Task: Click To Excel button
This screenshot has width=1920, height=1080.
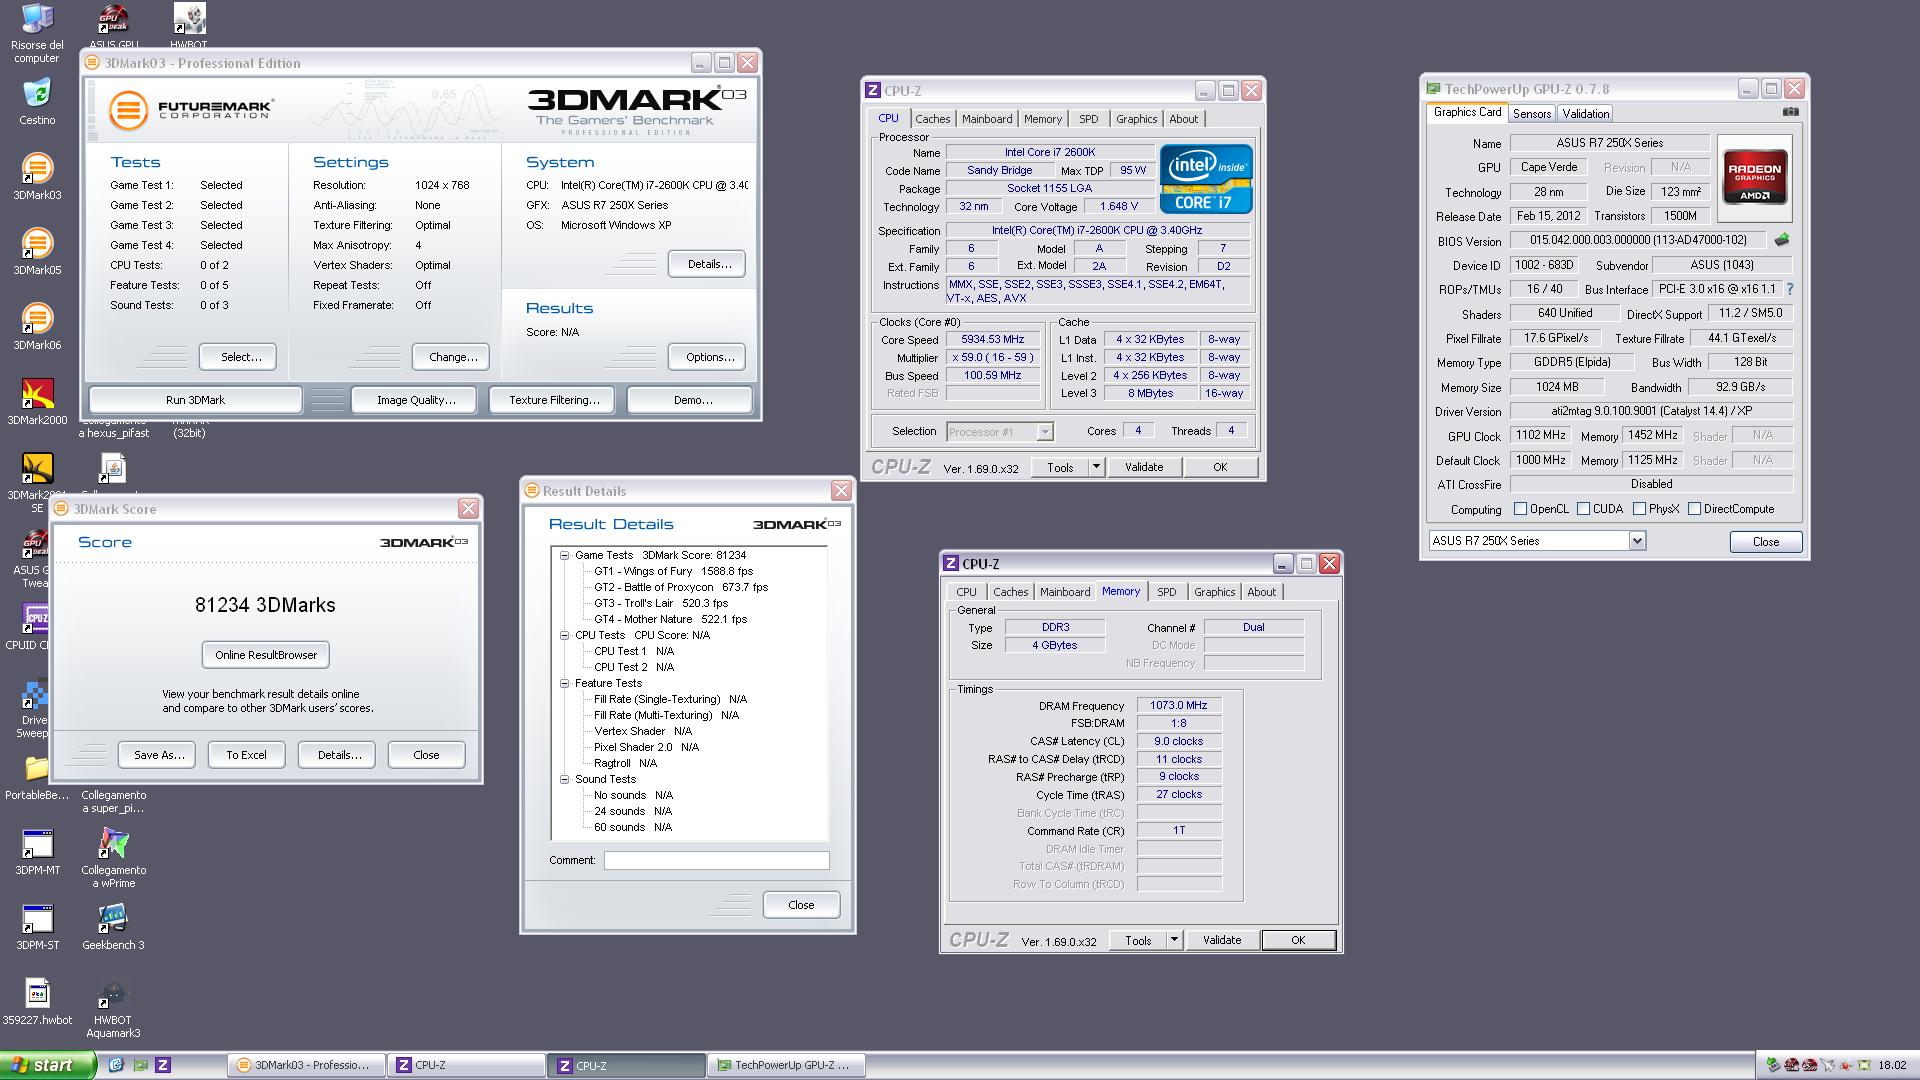Action: (246, 755)
